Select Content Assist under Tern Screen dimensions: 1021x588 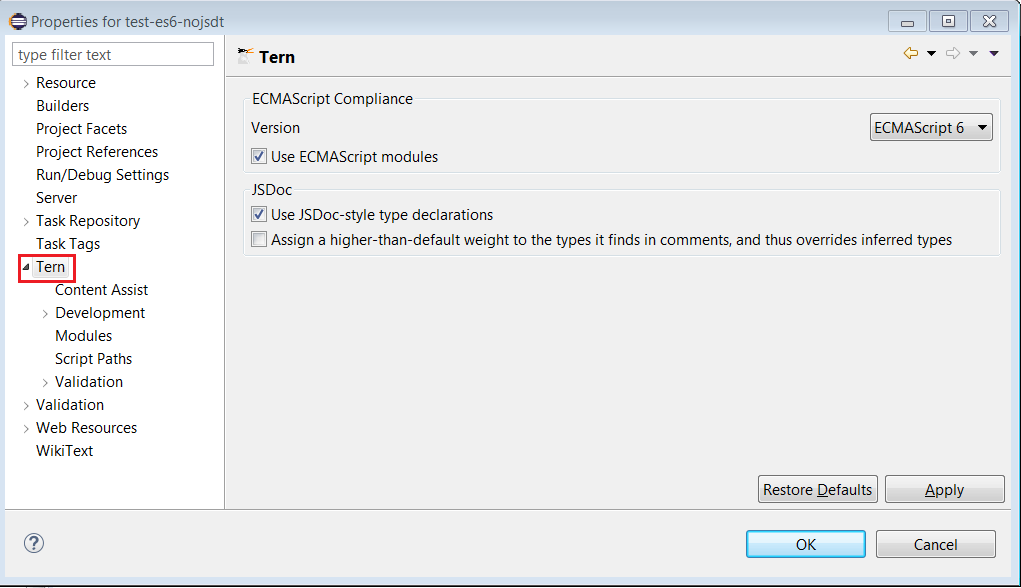click(x=101, y=290)
